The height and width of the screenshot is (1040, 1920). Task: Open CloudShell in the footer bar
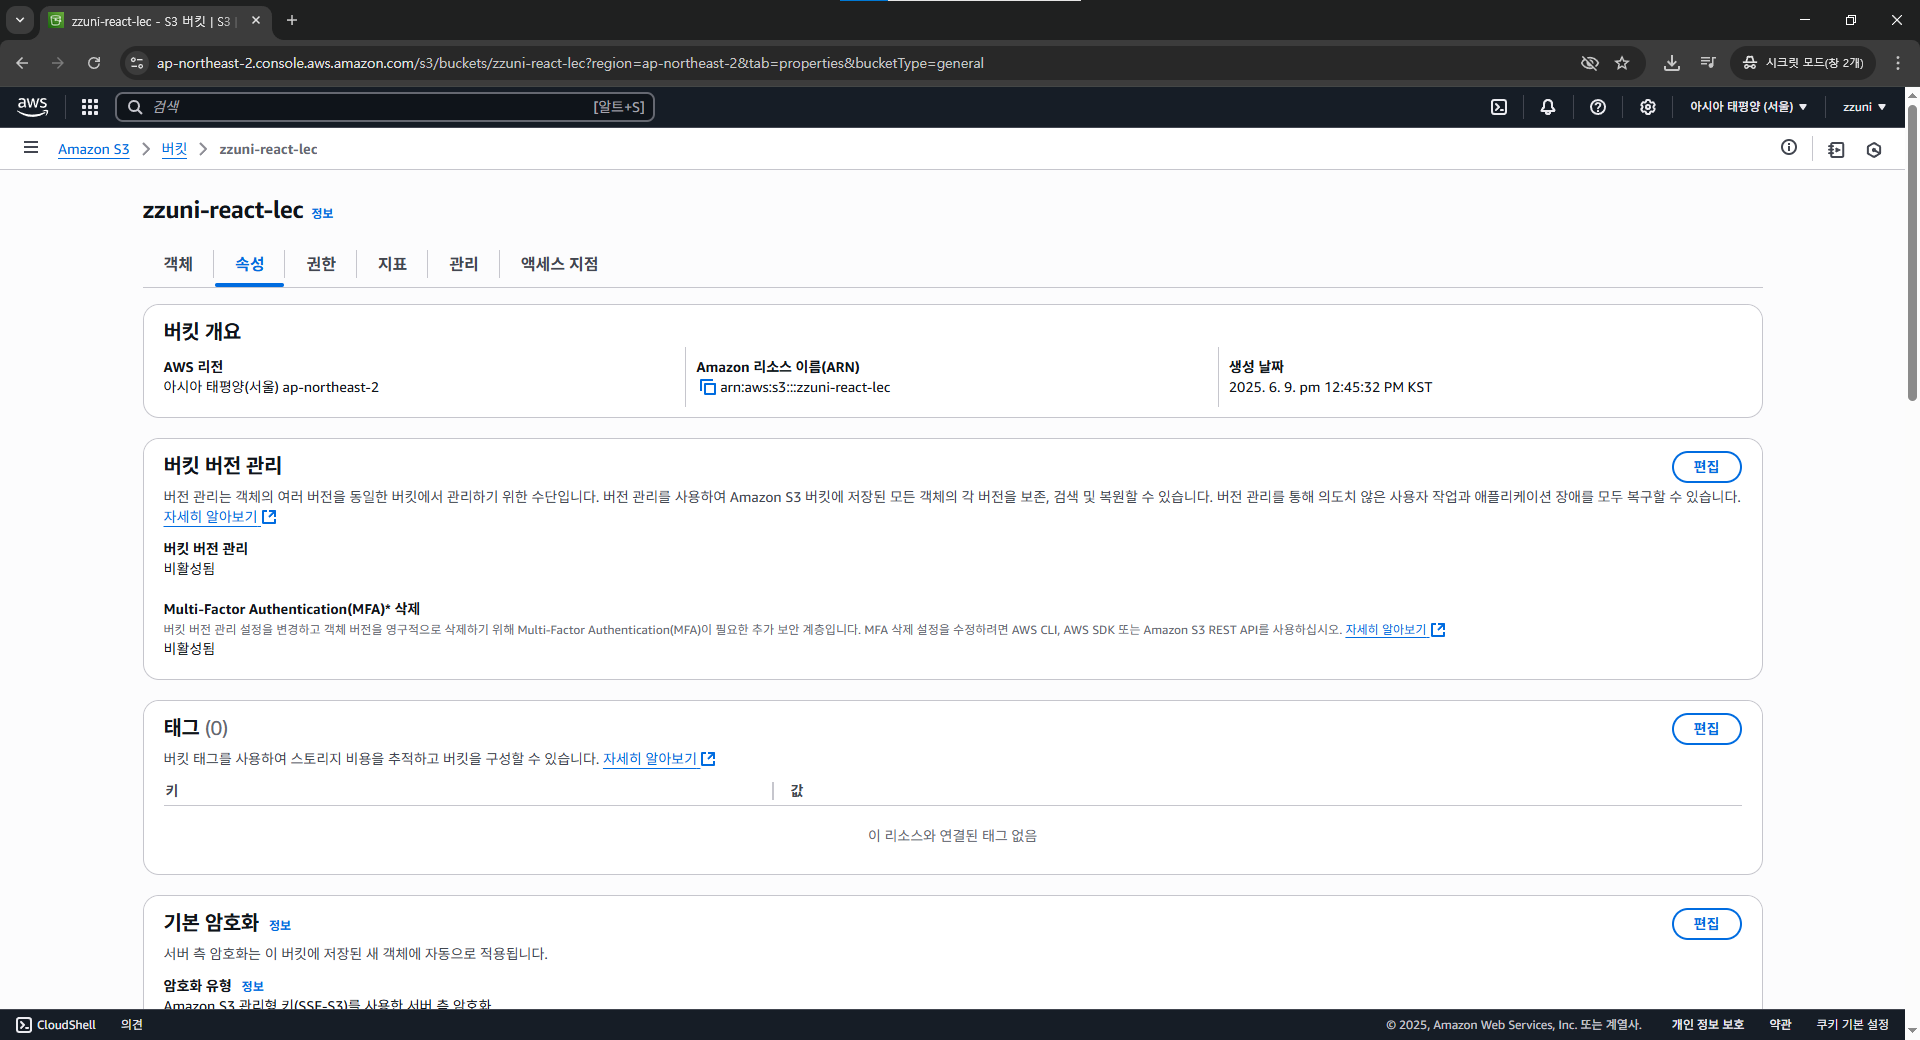(x=56, y=1025)
